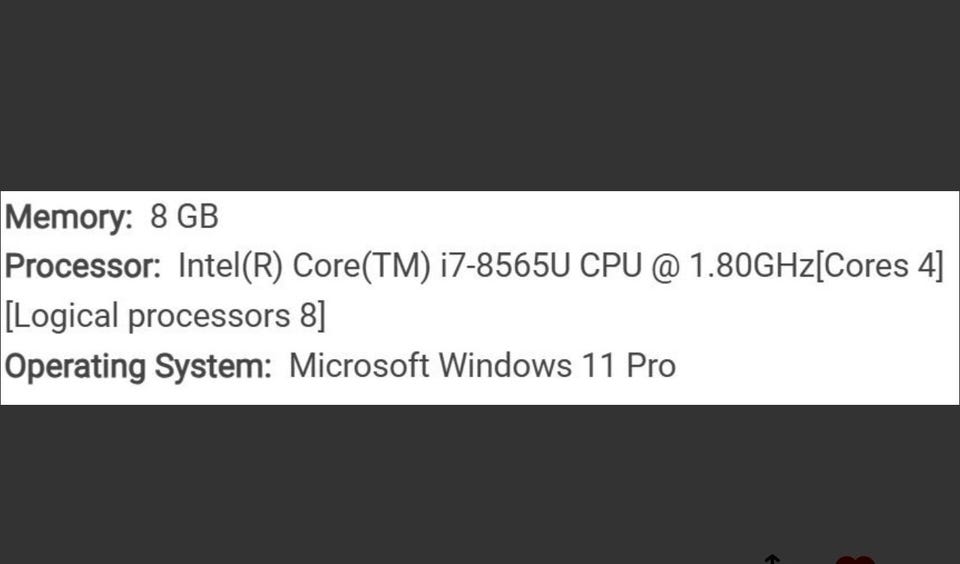Screen dimensions: 960x564
Task: Click the word "Microsoft"
Action: click(x=359, y=366)
